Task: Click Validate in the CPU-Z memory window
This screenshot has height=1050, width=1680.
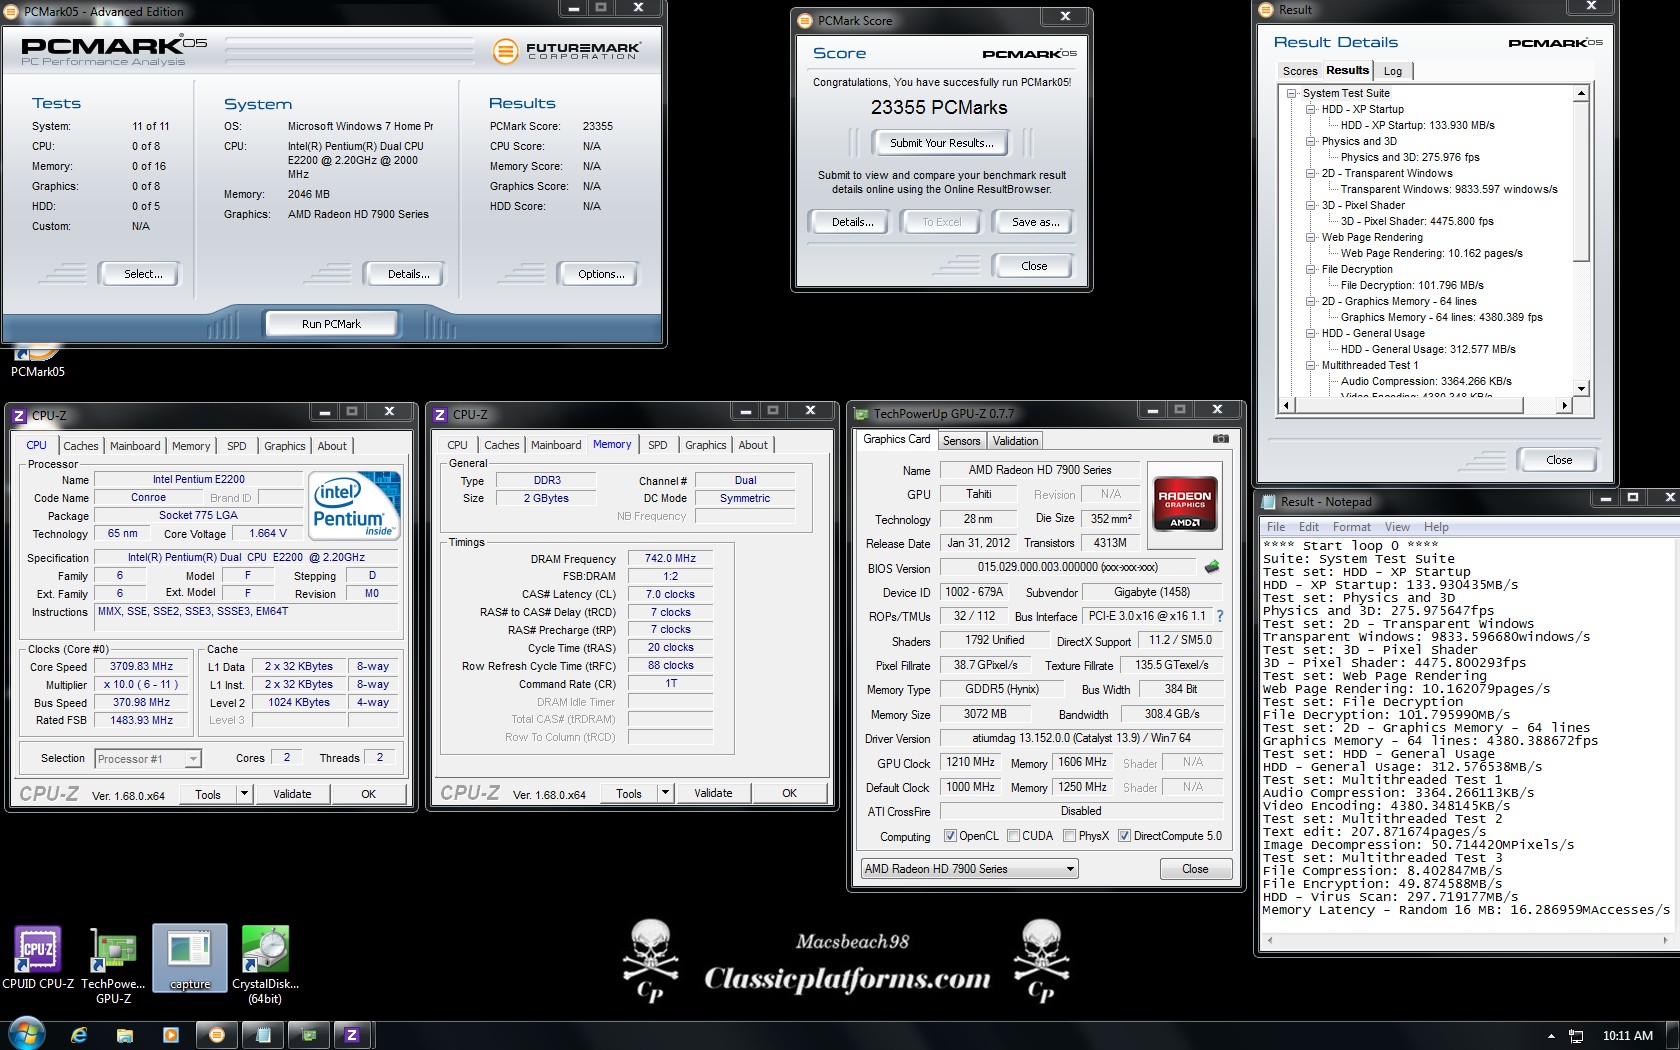Action: coord(713,793)
